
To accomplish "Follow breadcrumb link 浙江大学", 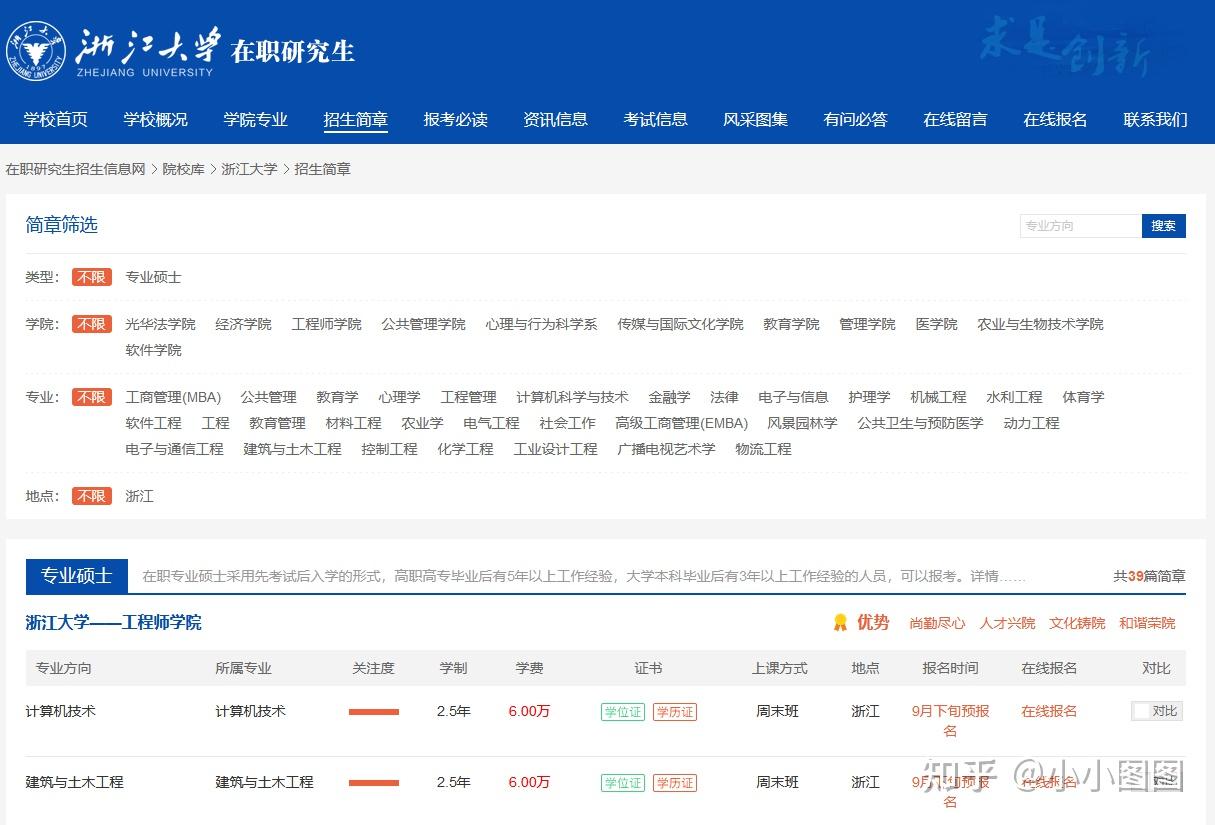I will pos(249,169).
